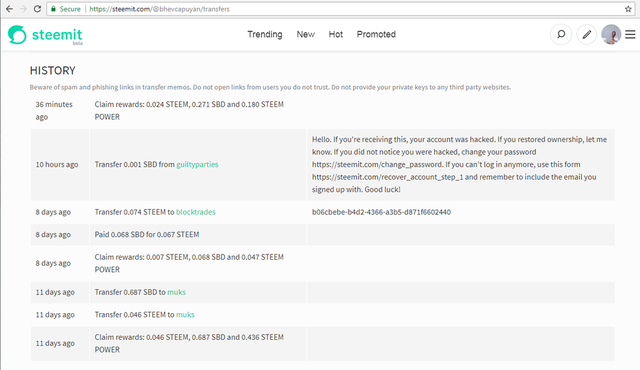Screen dimensions: 640x370
Task: Go to the Trending tab
Action: click(x=264, y=34)
